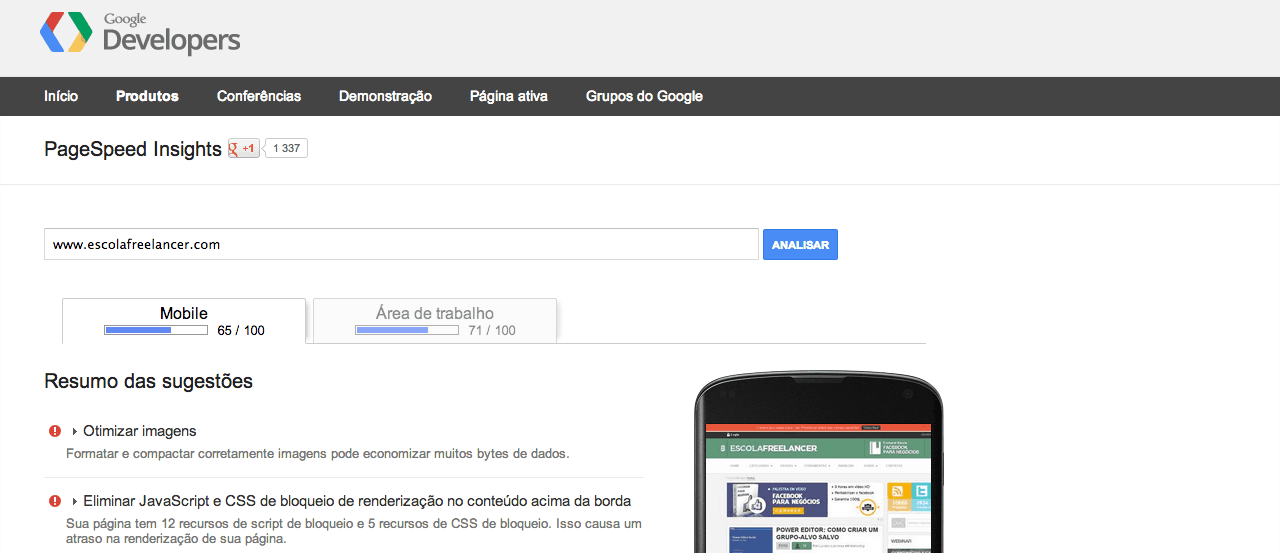Focus the URL field with www.escolafreelancer.com
Viewport: 1280px width, 553px height.
pos(401,244)
